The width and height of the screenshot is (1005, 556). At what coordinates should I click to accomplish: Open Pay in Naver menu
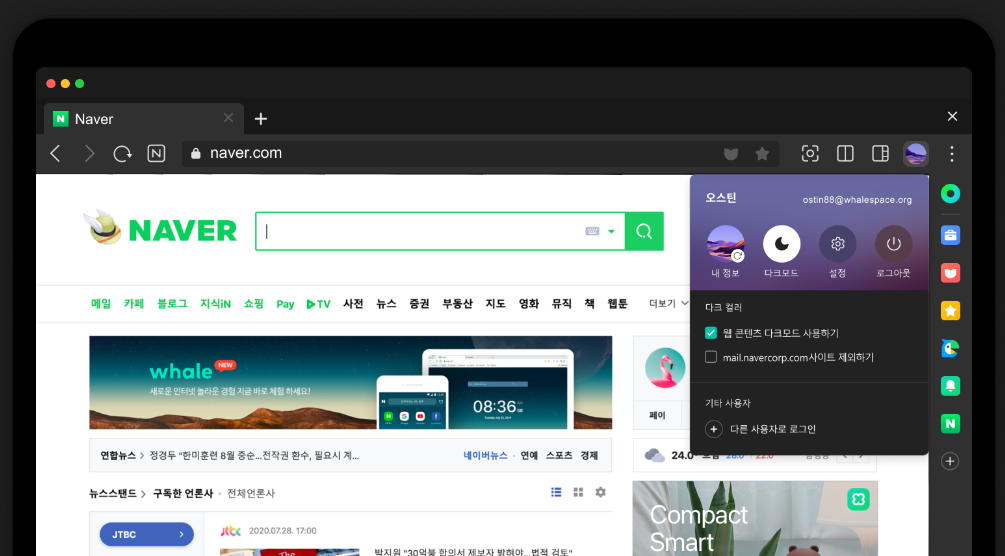pos(285,304)
